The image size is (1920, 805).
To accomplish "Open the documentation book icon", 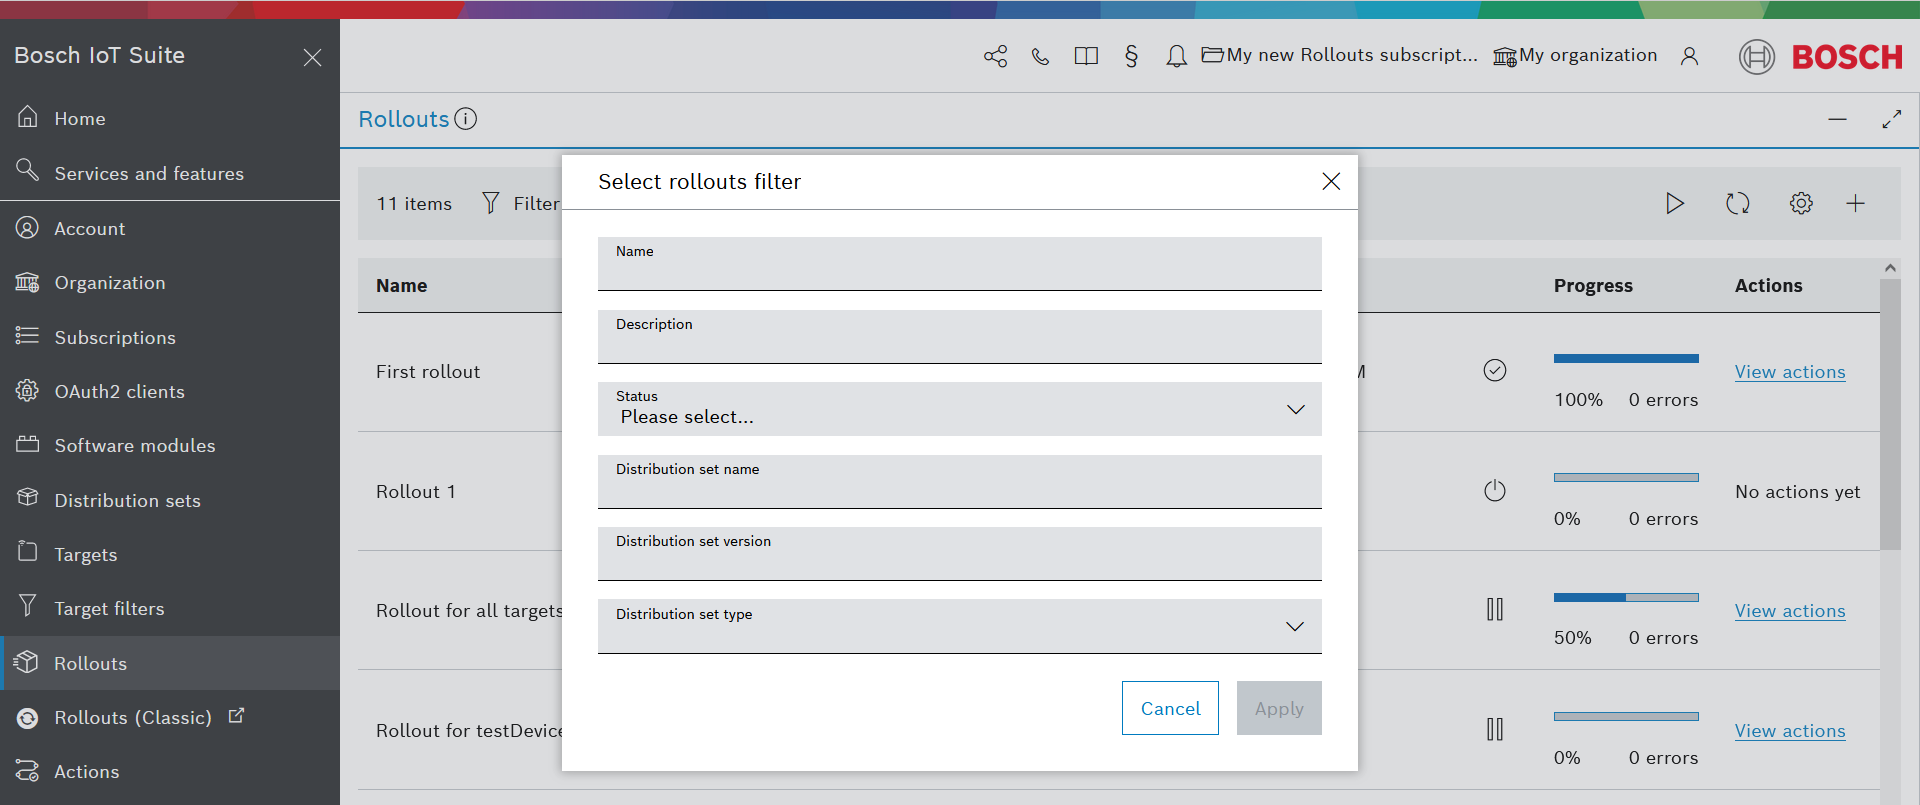I will pyautogui.click(x=1086, y=56).
